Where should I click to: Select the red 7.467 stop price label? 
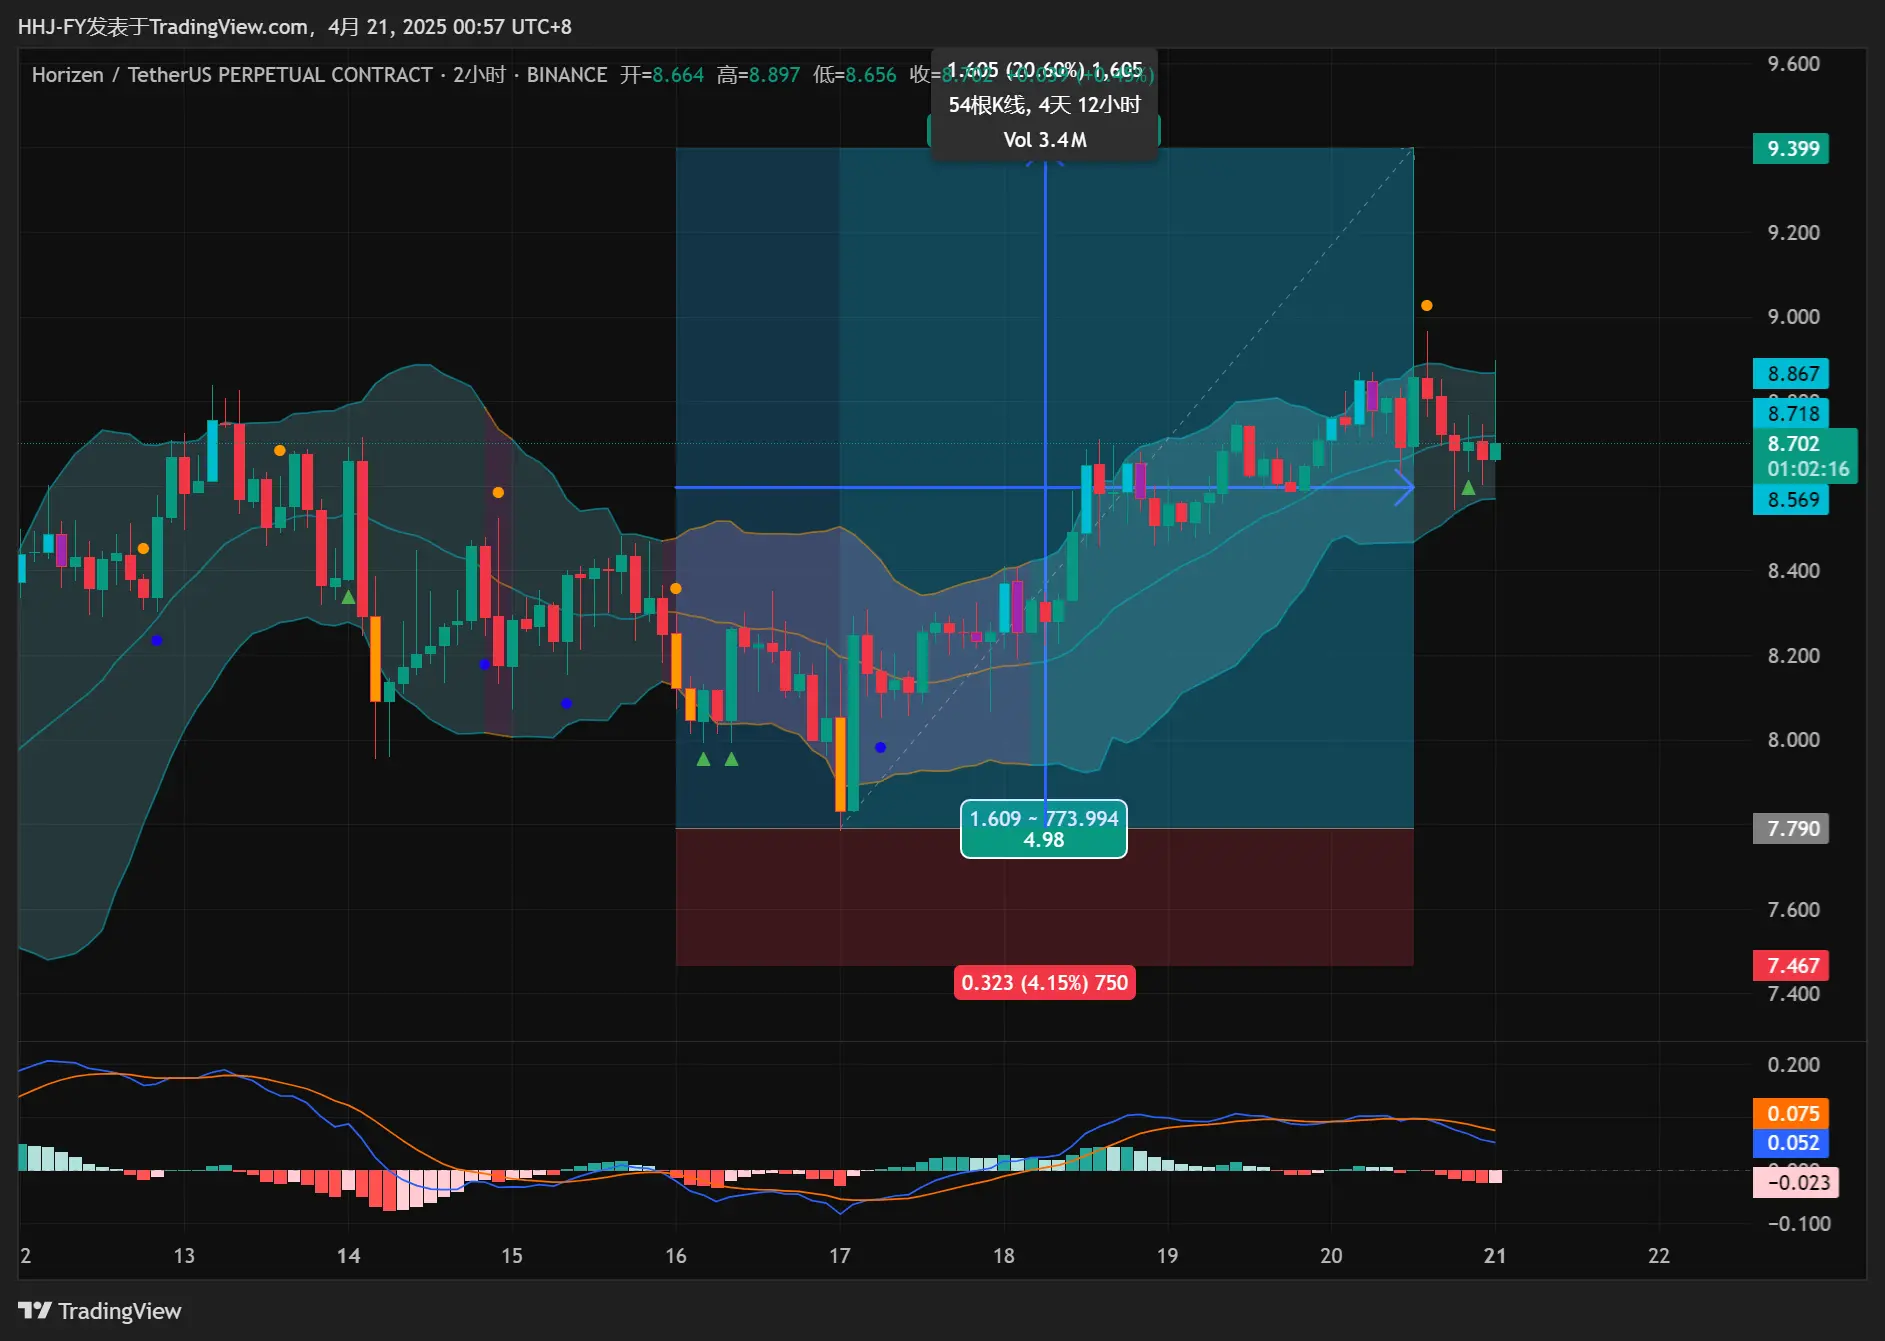1791,966
